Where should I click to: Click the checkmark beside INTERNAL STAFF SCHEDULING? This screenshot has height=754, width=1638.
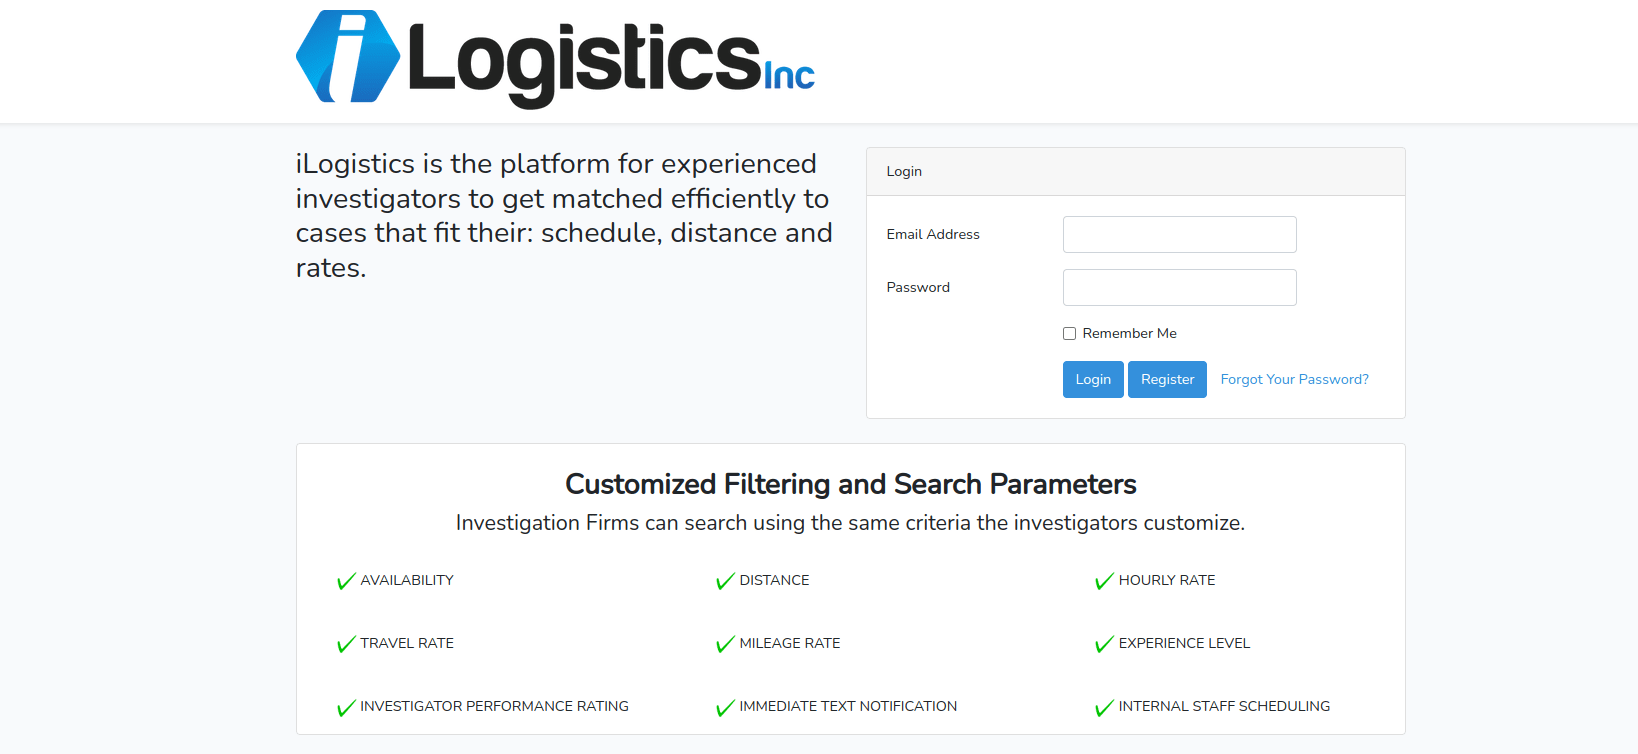click(x=1104, y=707)
